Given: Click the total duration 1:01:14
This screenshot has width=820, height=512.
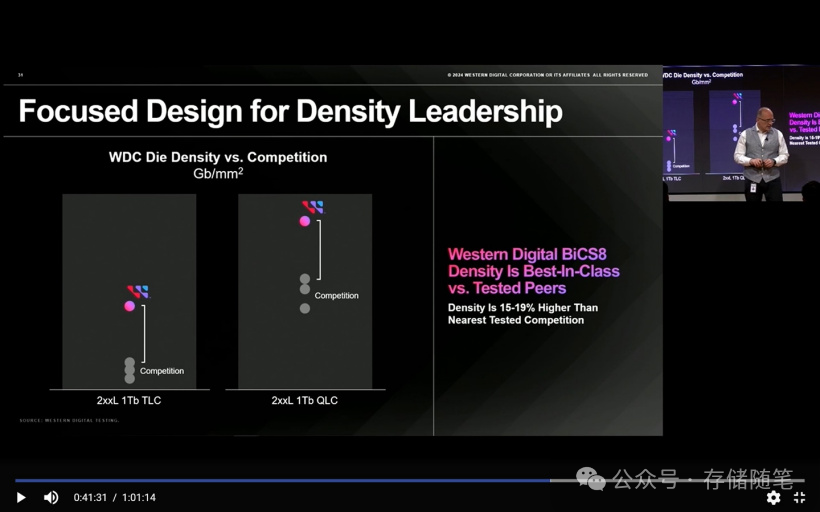Looking at the screenshot, I should [x=139, y=497].
